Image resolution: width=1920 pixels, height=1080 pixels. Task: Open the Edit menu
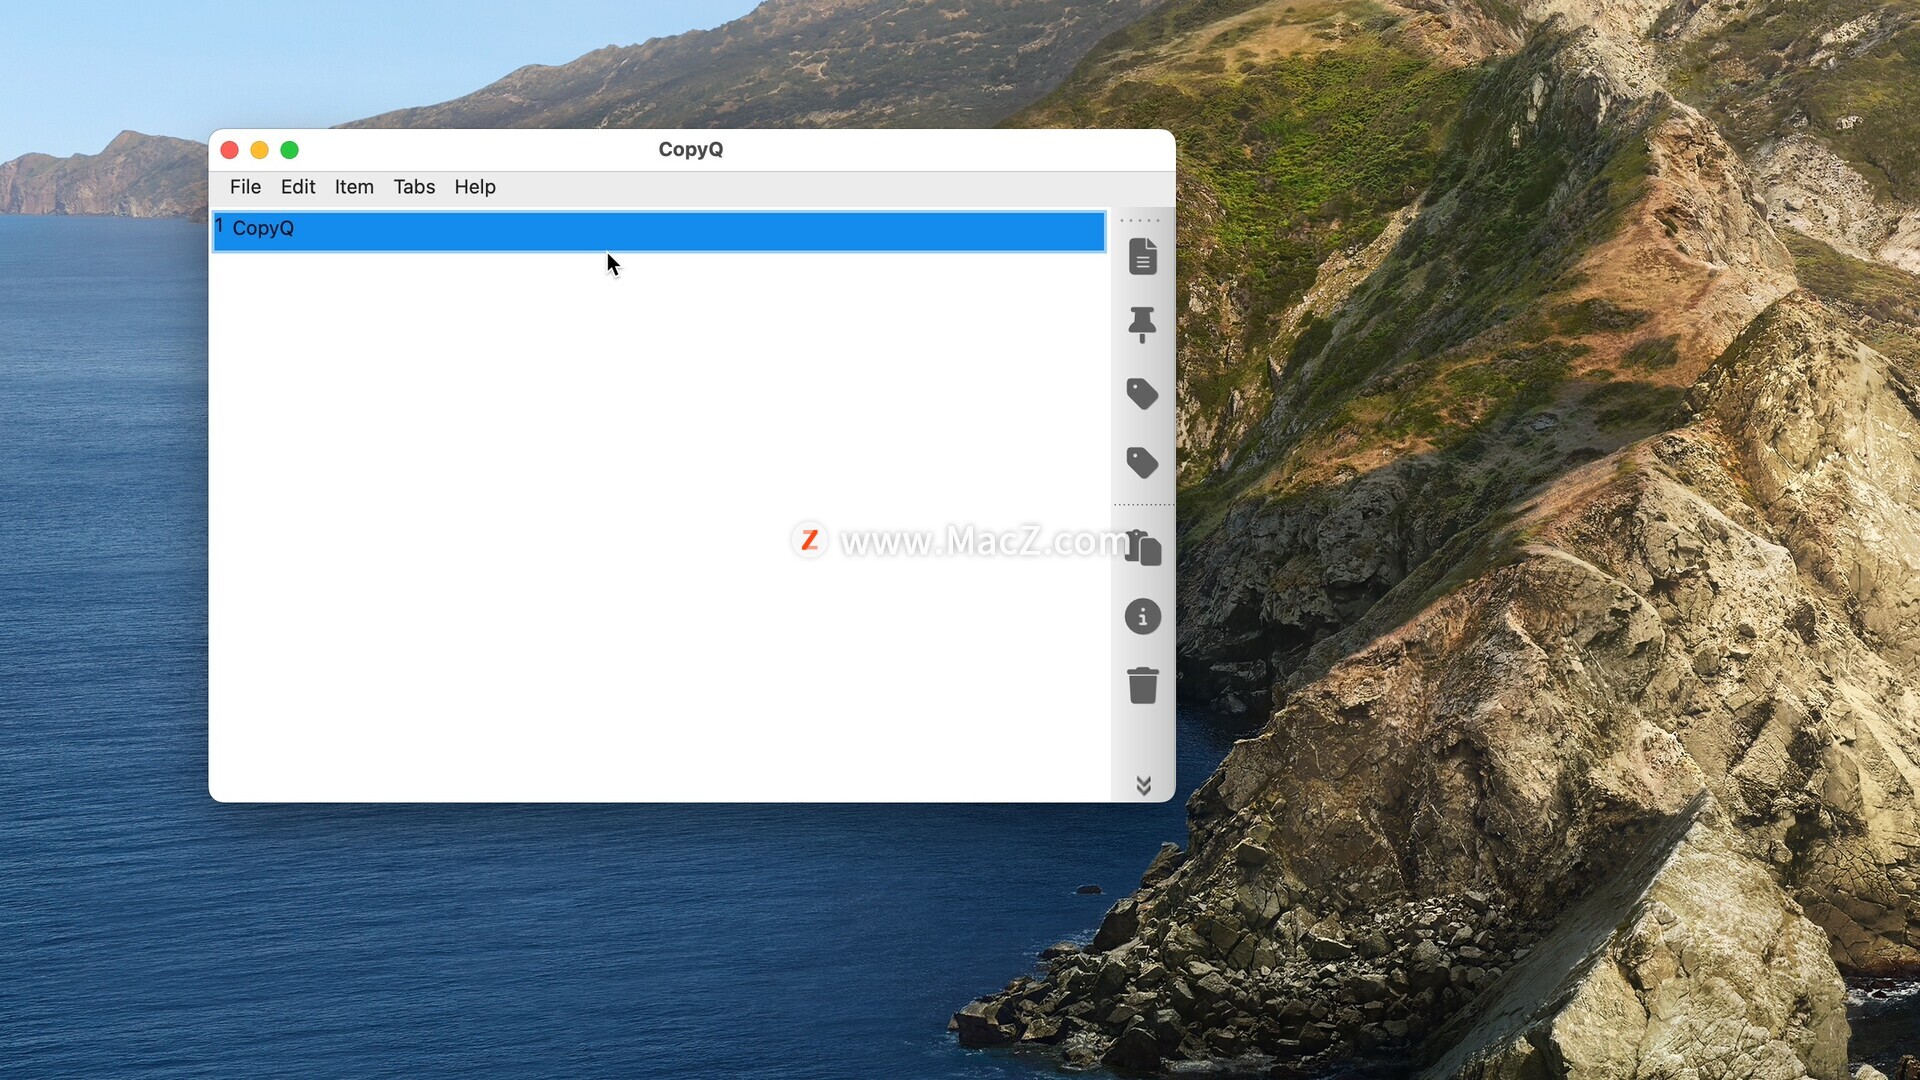(x=298, y=187)
